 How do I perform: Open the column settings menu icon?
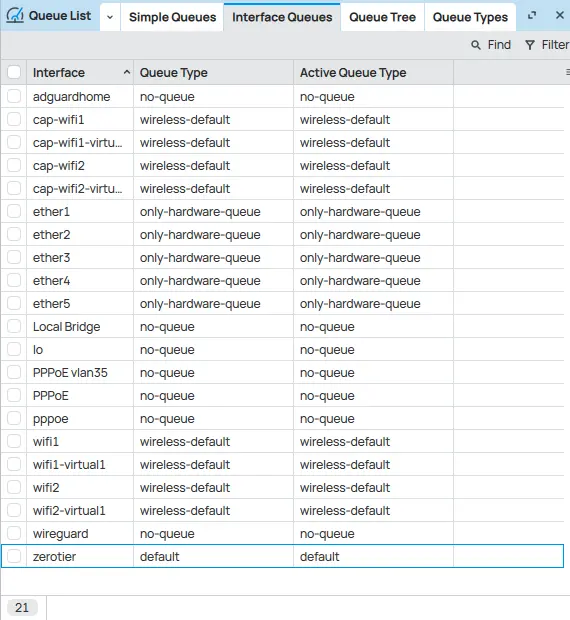pyautogui.click(x=568, y=72)
